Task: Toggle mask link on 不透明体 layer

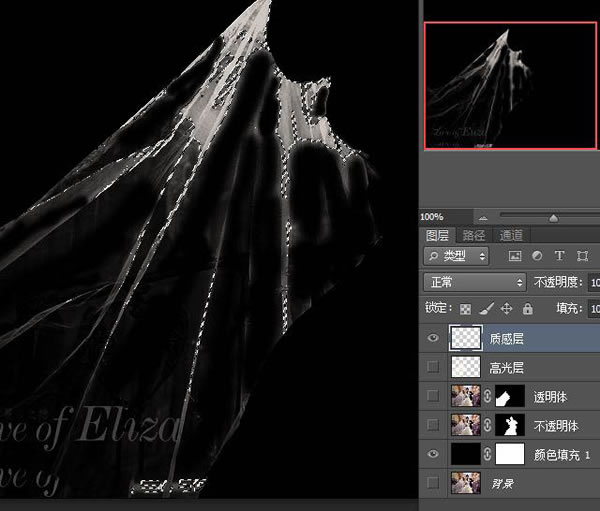Action: coord(488,425)
